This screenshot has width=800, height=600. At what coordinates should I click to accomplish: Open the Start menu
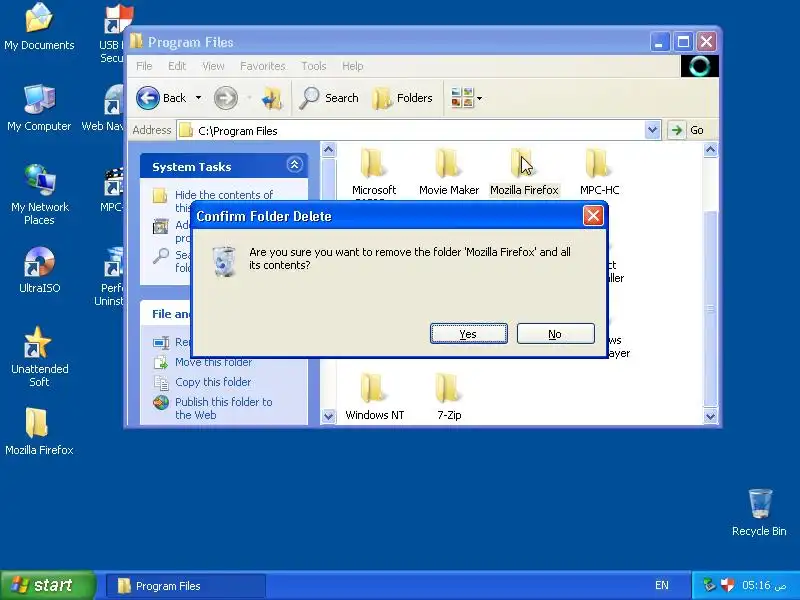point(47,585)
